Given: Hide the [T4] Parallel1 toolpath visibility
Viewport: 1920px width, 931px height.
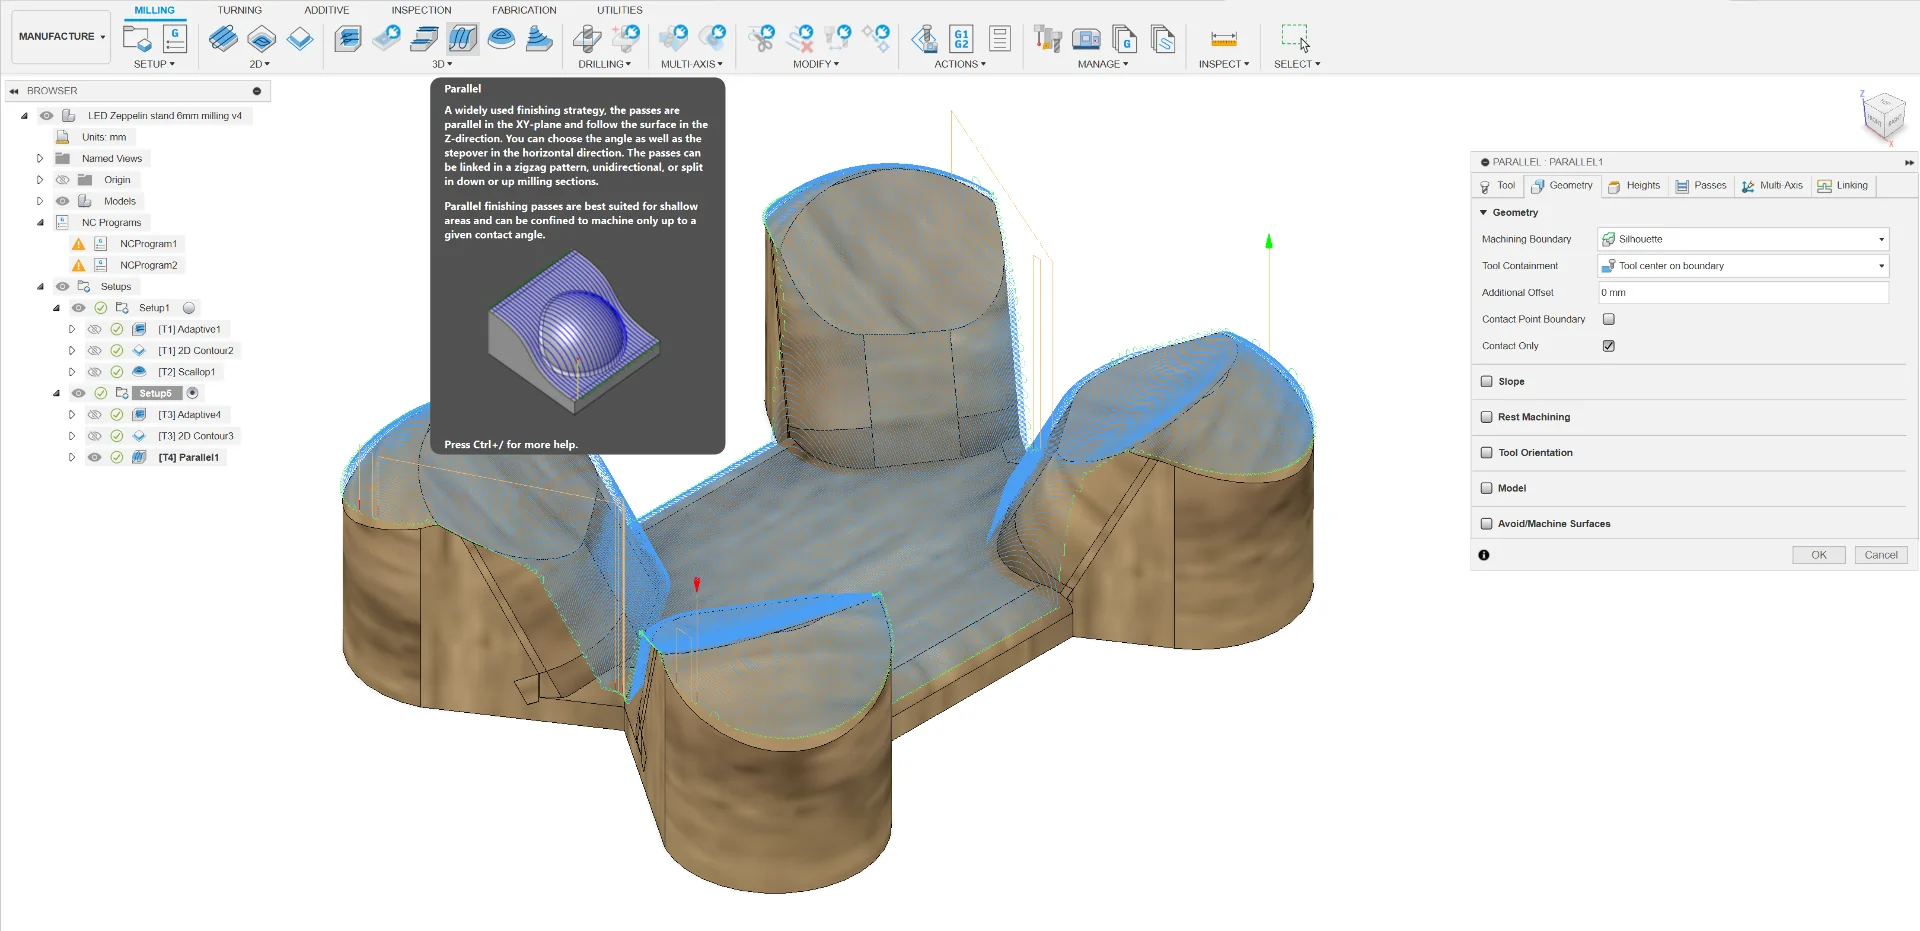Looking at the screenshot, I should point(94,457).
